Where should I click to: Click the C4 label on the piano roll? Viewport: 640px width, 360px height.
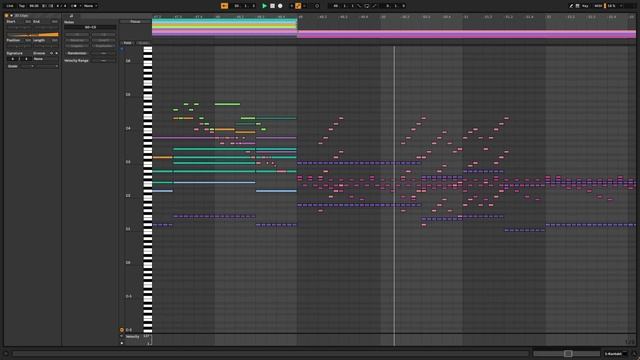[128, 128]
